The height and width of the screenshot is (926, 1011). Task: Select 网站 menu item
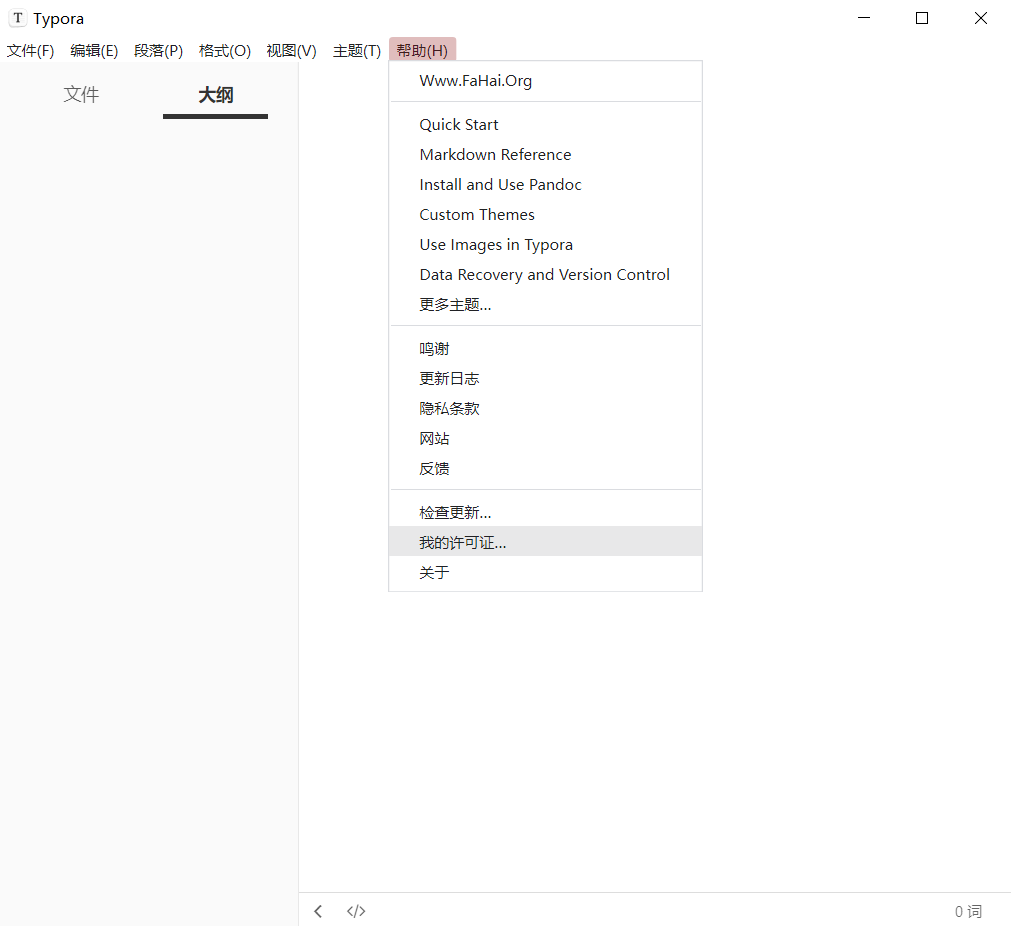pos(545,438)
